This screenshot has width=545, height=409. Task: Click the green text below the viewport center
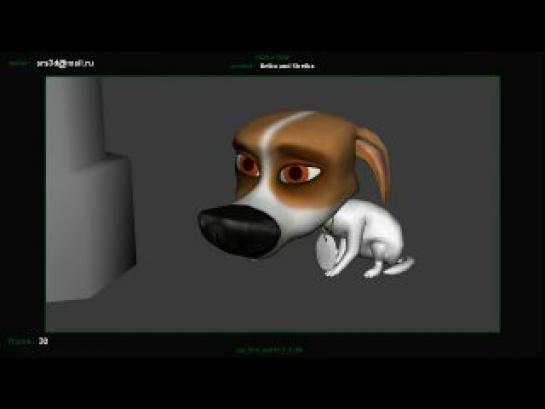(x=269, y=350)
